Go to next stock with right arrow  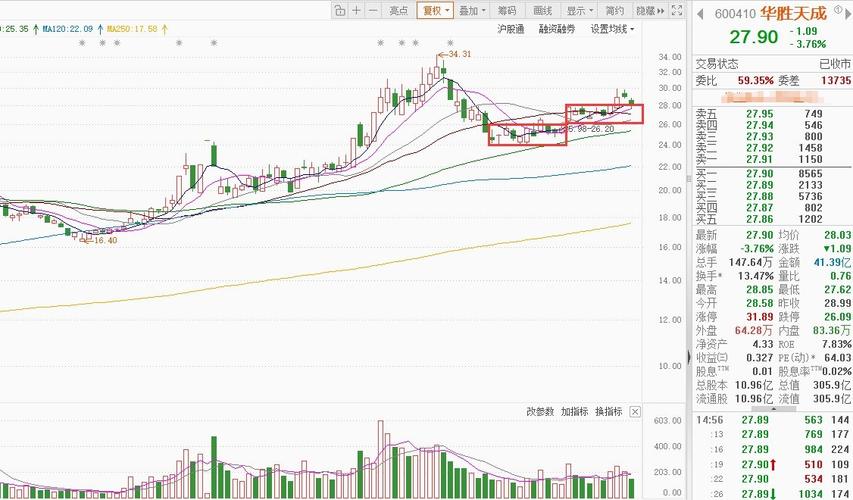(846, 14)
